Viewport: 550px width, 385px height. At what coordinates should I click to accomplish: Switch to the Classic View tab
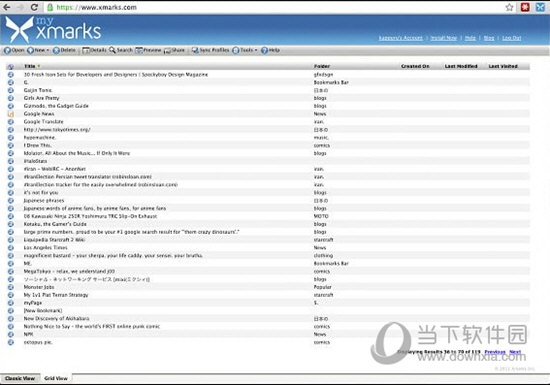[x=20, y=379]
